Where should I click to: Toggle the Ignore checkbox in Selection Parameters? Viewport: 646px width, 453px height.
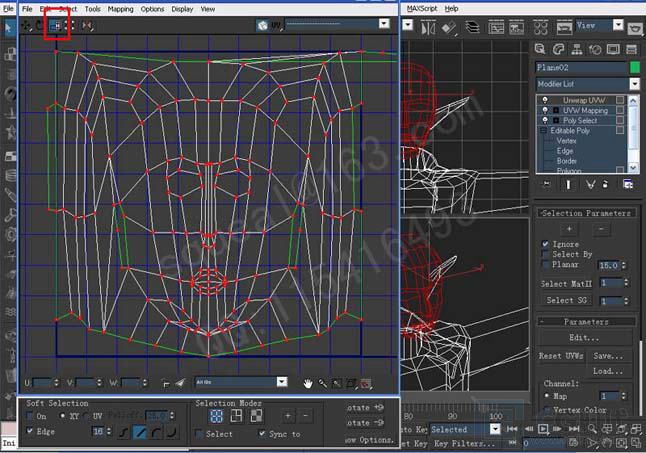[545, 244]
